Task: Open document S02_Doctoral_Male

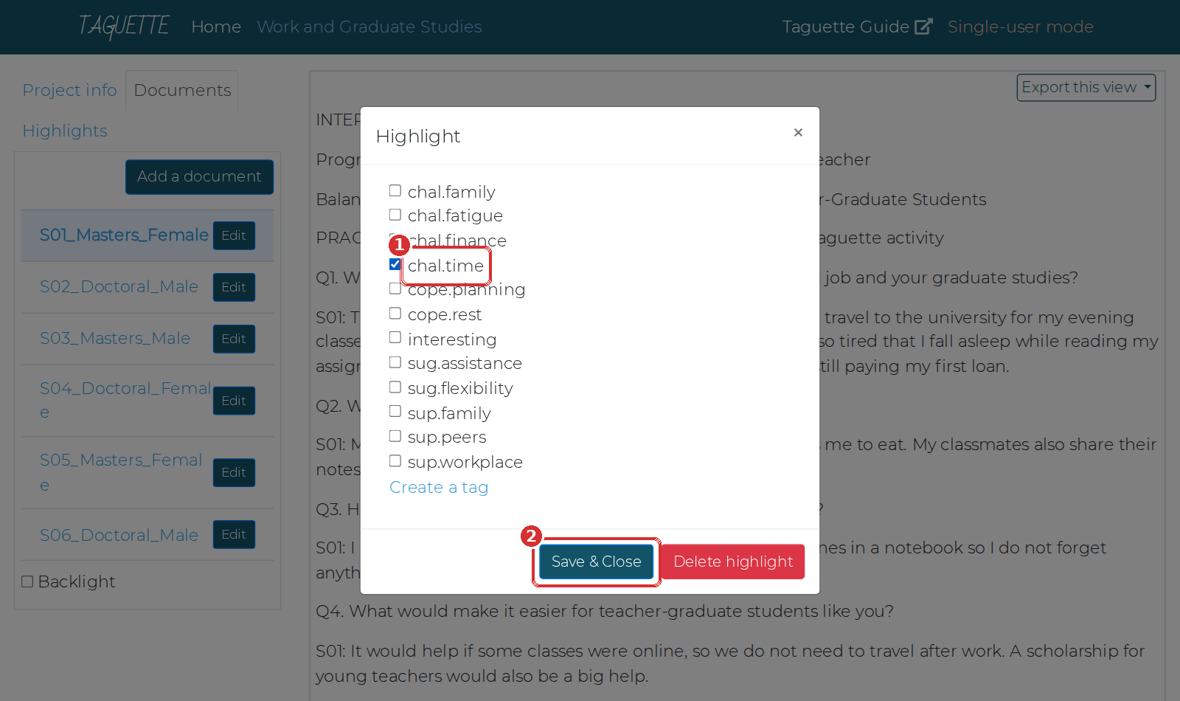Action: pyautogui.click(x=119, y=287)
